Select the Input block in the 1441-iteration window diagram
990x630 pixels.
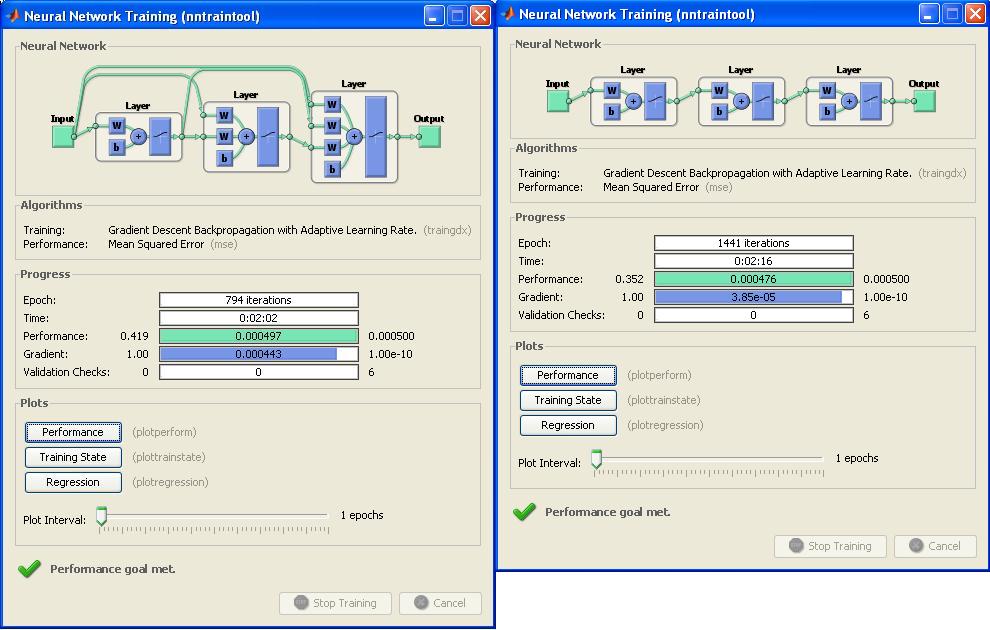pyautogui.click(x=558, y=101)
